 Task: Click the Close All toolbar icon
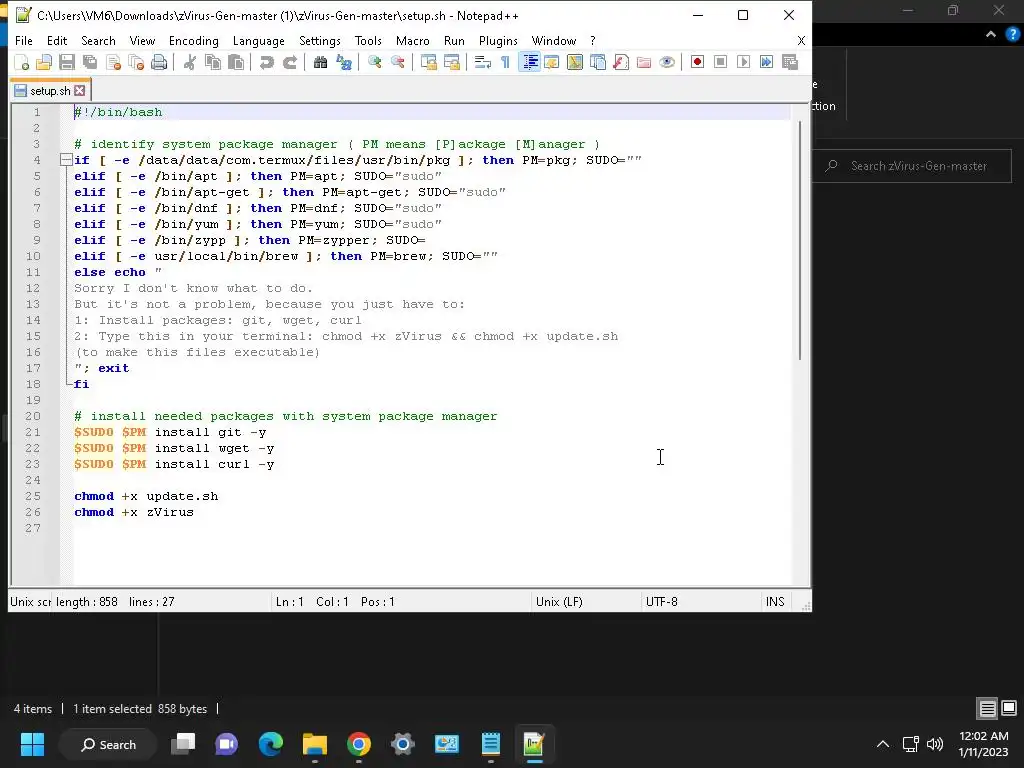click(136, 62)
